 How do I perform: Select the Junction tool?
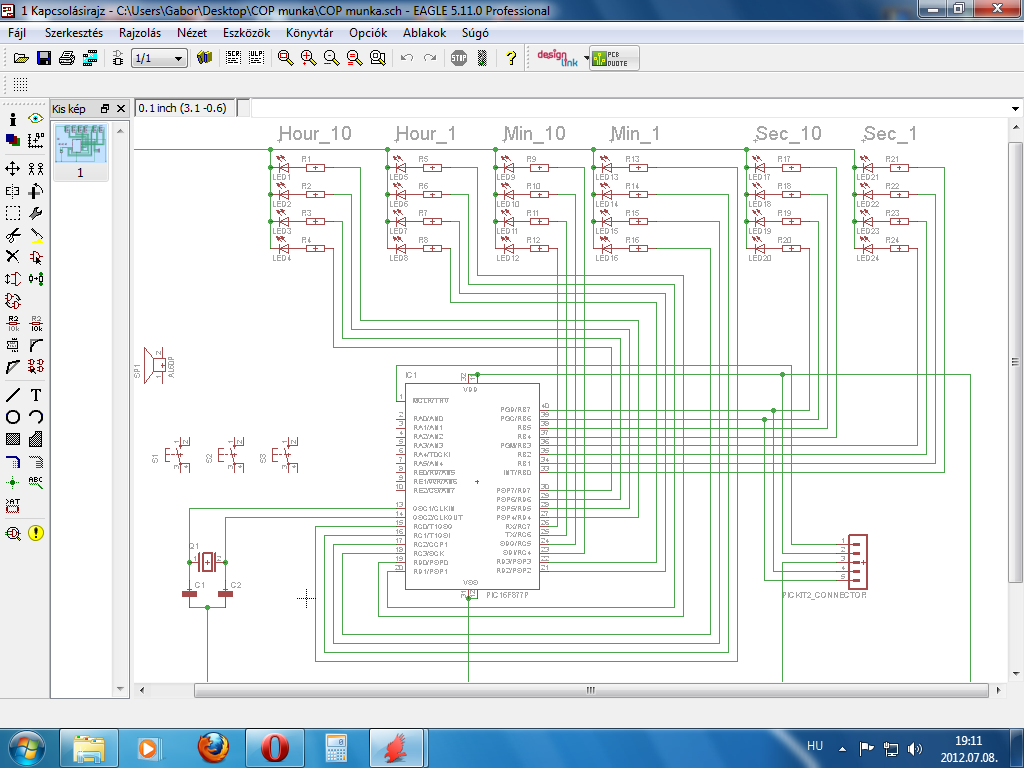click(x=12, y=483)
